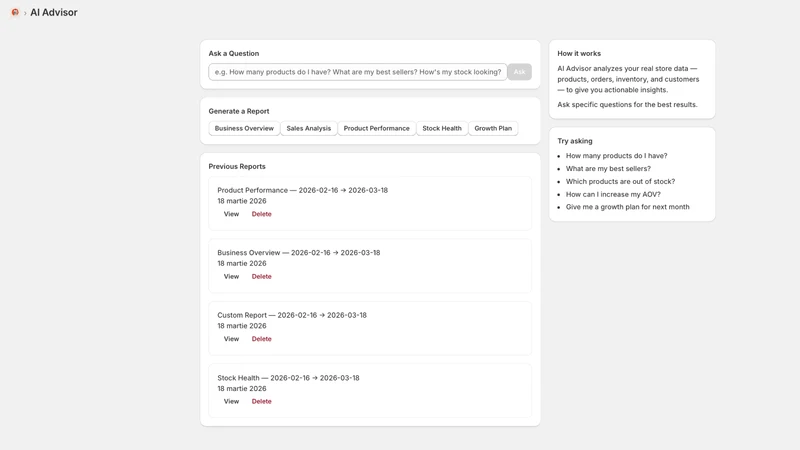Open the Stock Health report entry title
Image resolution: width=800 pixels, height=450 pixels.
(288, 378)
